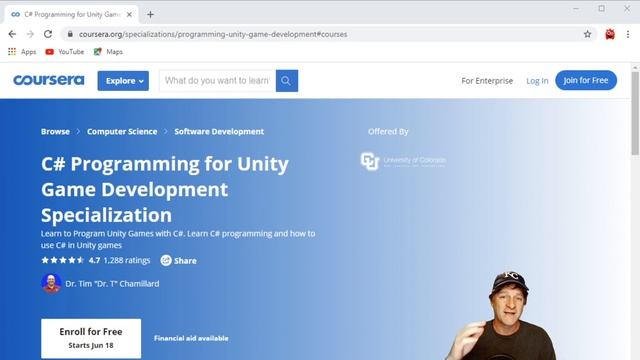The height and width of the screenshot is (360, 640).
Task: Go to Computer Science breadcrumb
Action: click(x=122, y=131)
